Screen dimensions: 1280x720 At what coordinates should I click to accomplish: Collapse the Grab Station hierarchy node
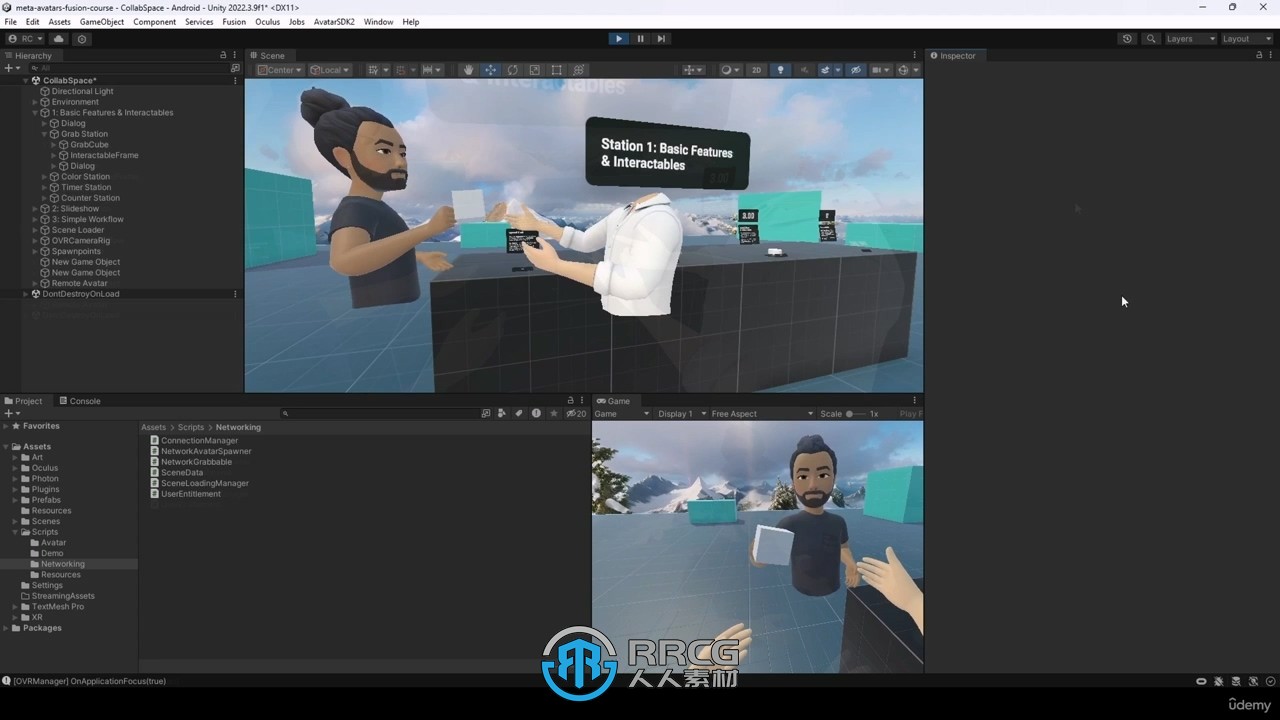(x=45, y=134)
